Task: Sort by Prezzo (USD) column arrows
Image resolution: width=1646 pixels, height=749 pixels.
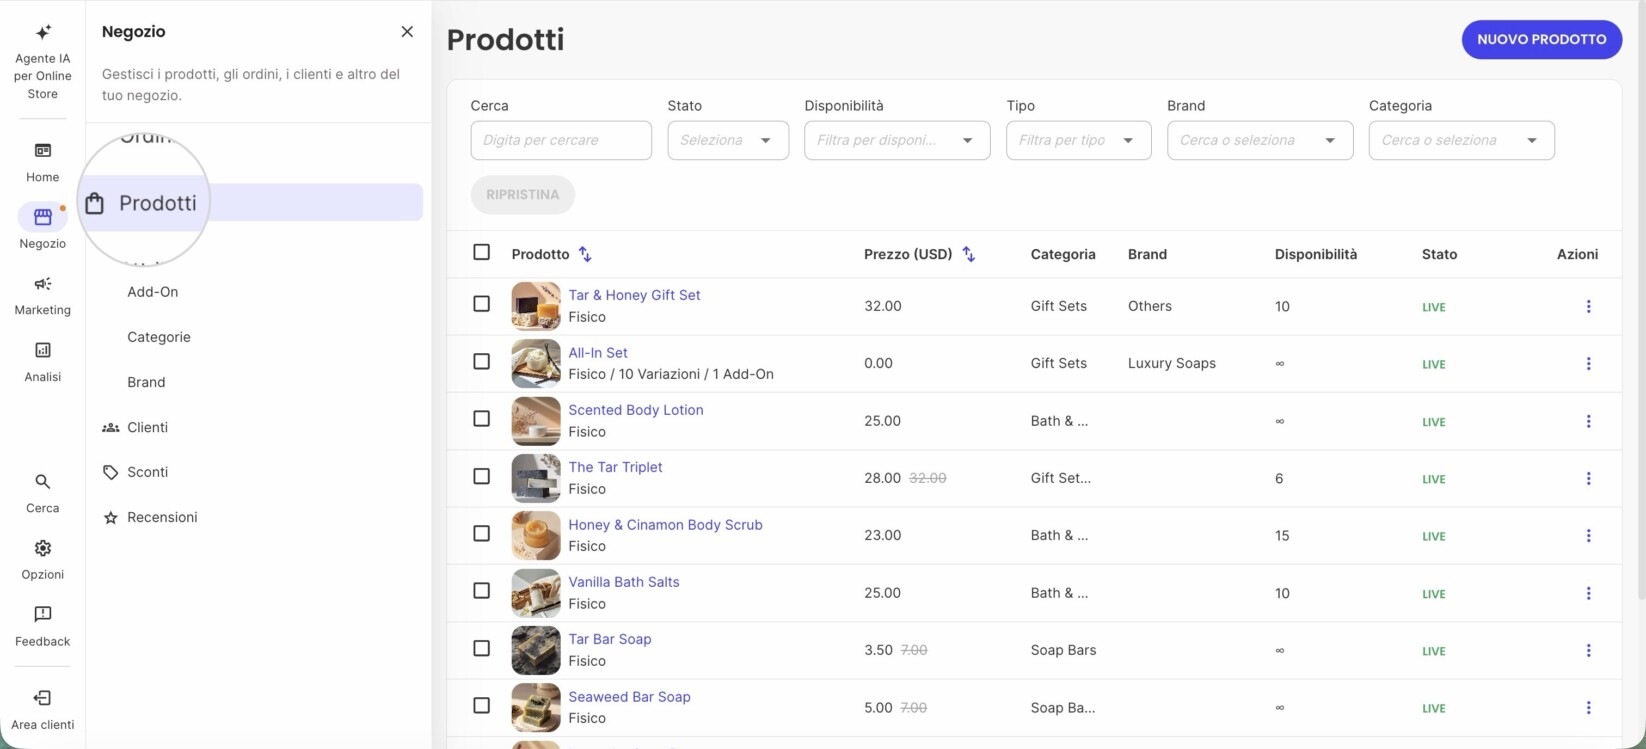Action: (x=968, y=254)
